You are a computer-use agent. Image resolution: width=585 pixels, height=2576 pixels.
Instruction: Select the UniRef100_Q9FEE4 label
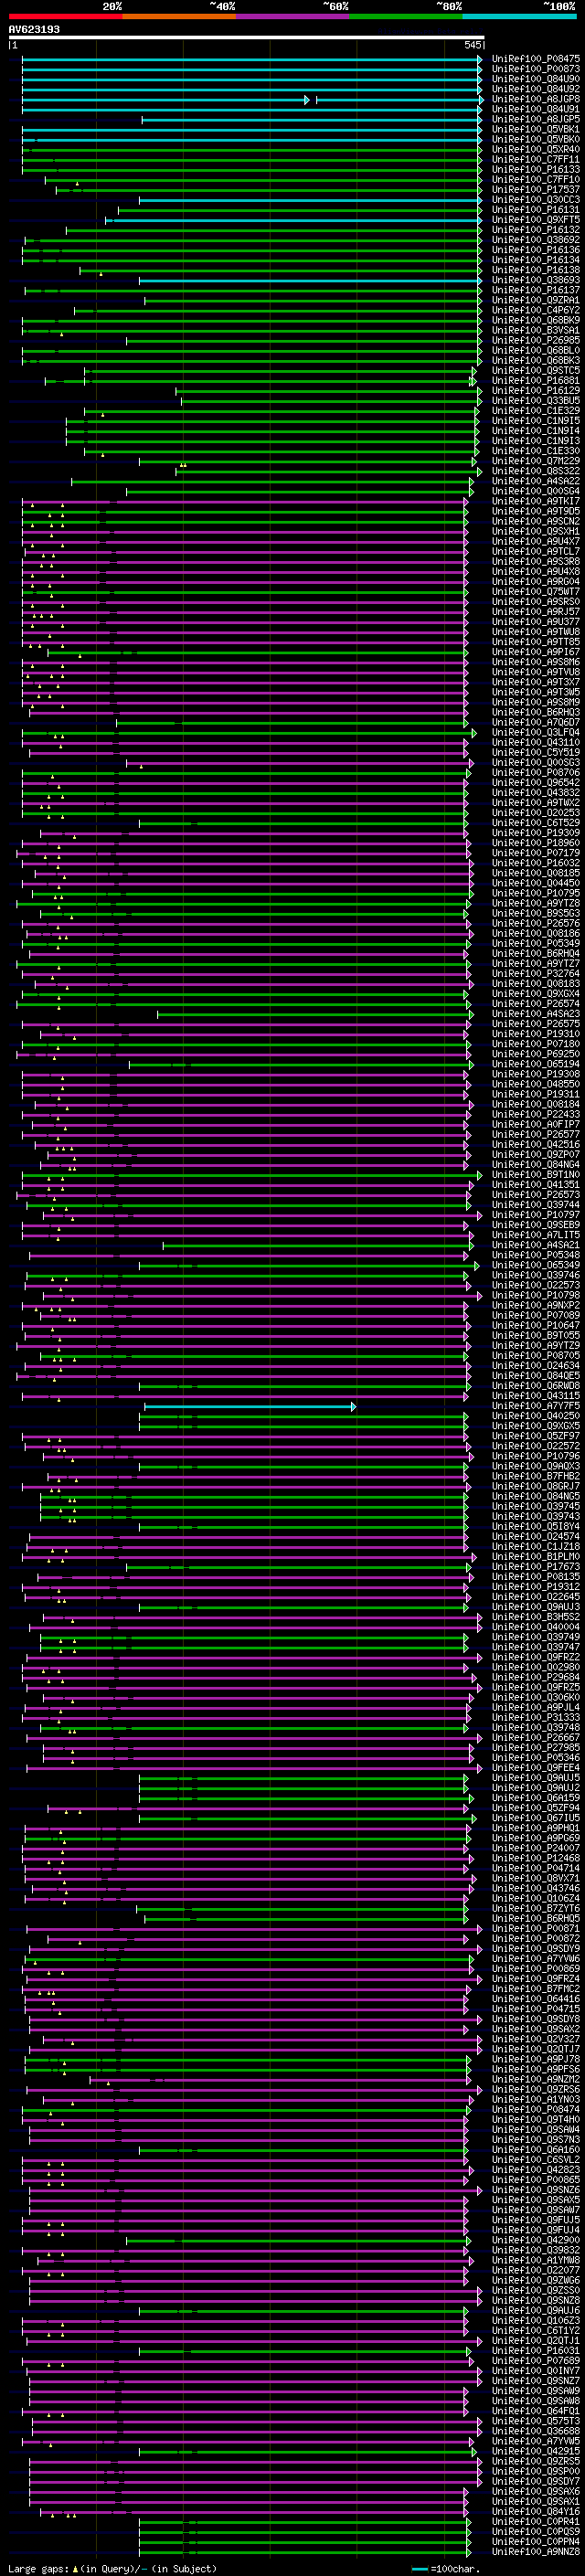535,1768
